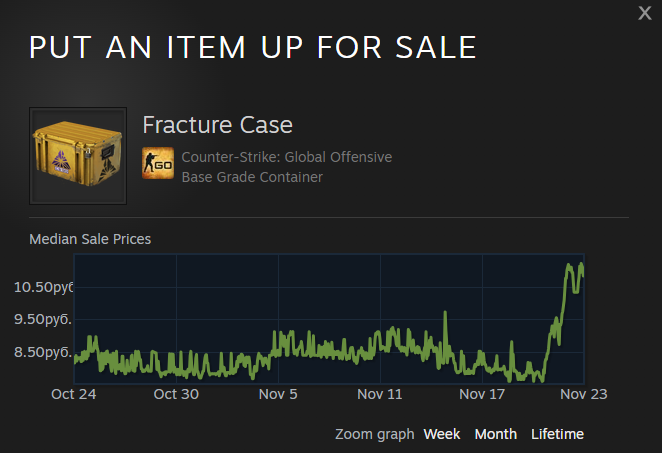Close the sale dialog with X
This screenshot has height=453, width=662.
[645, 13]
